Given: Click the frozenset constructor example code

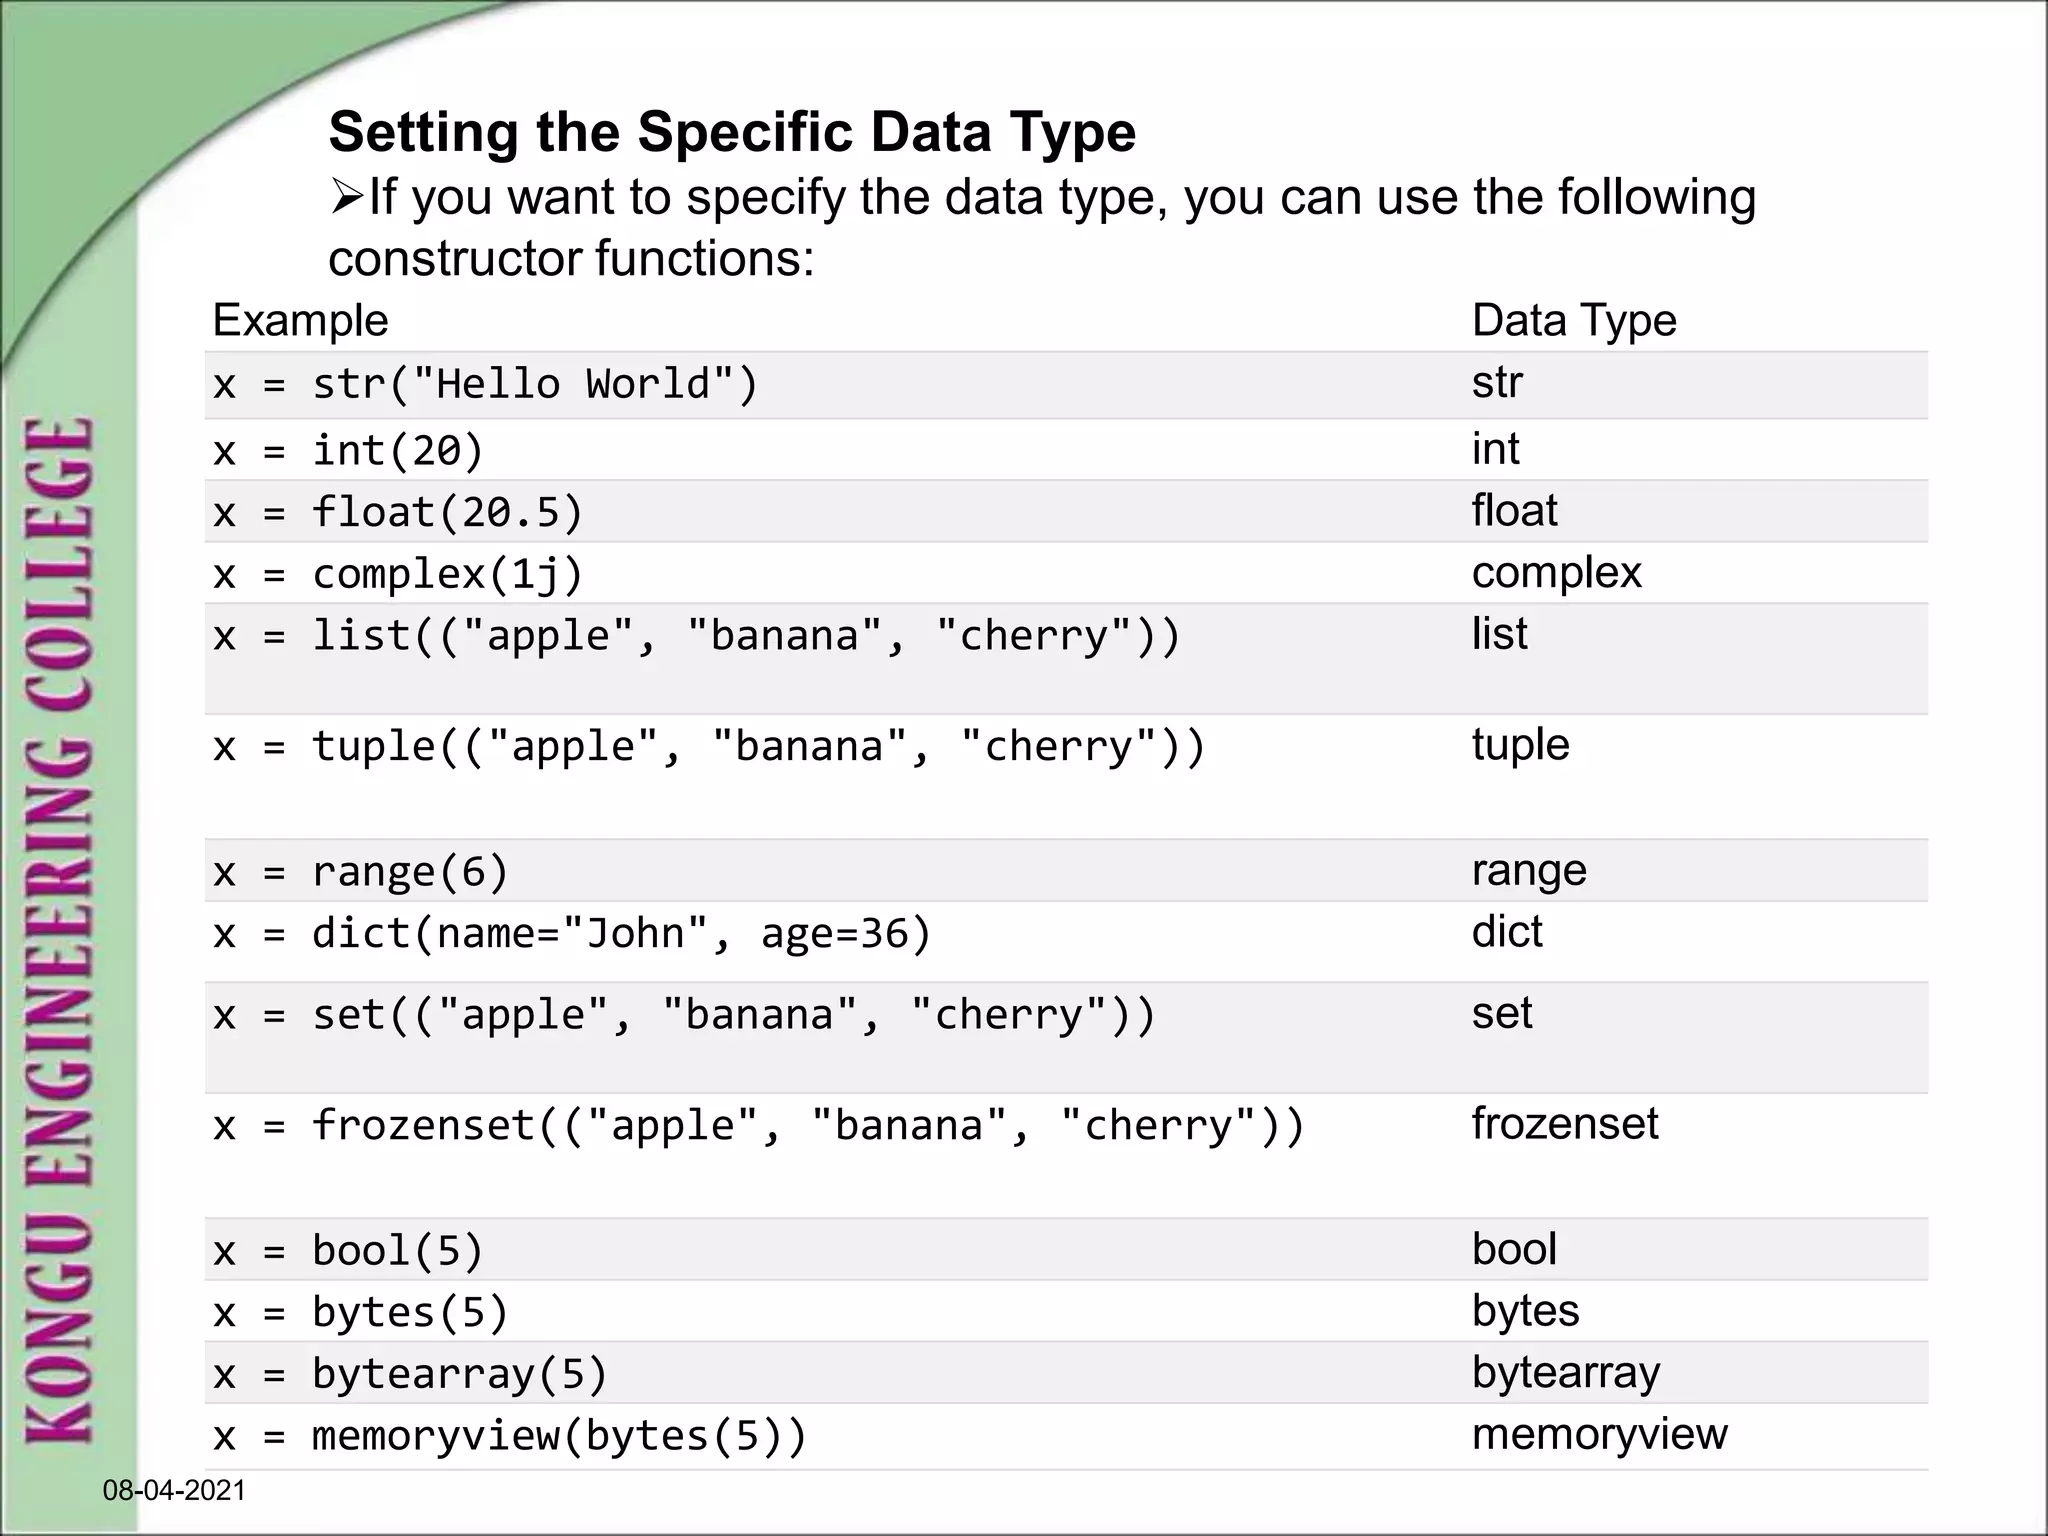Looking at the screenshot, I should point(759,1127).
